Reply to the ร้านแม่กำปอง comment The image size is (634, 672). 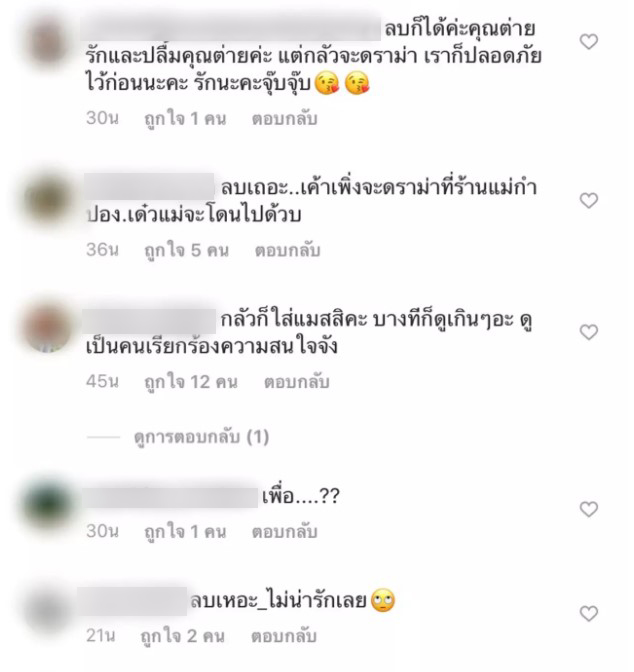[x=288, y=250]
